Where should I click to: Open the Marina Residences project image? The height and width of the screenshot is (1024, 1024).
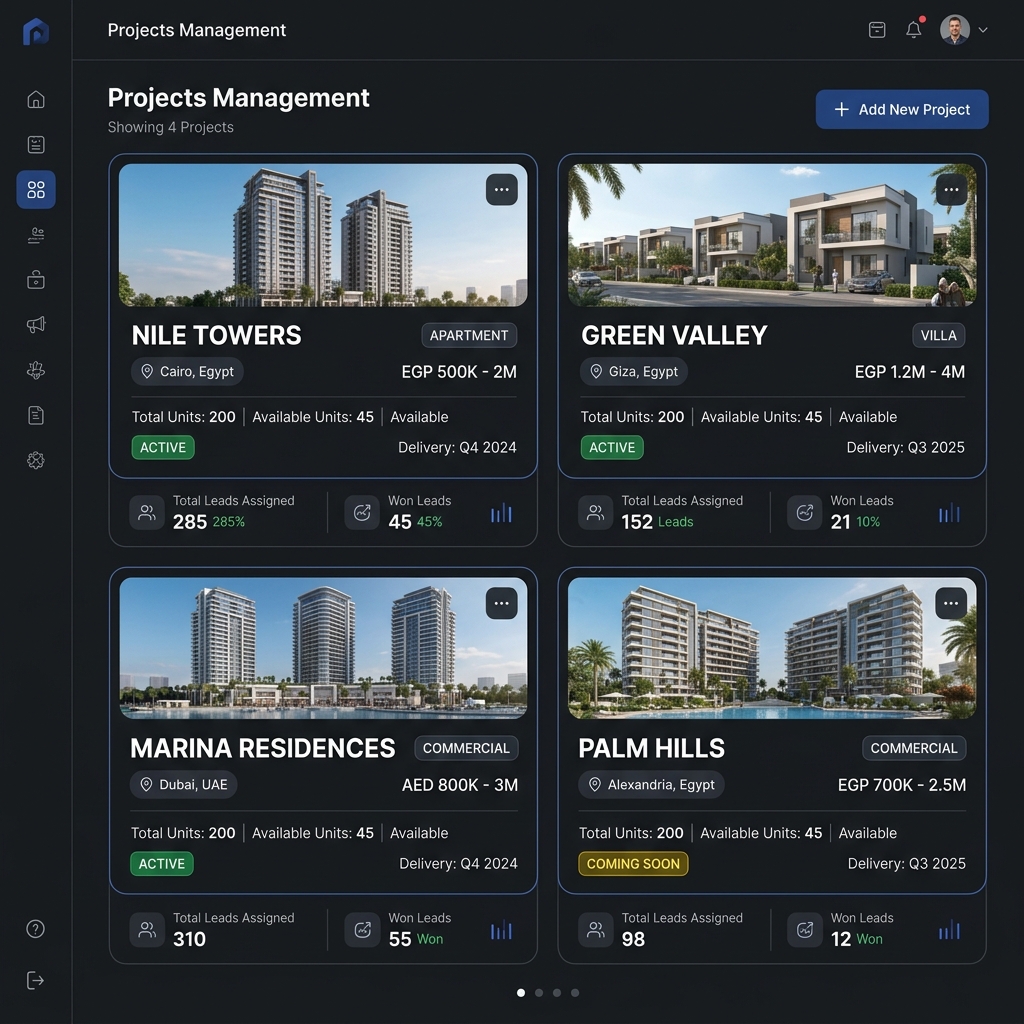pyautogui.click(x=323, y=648)
